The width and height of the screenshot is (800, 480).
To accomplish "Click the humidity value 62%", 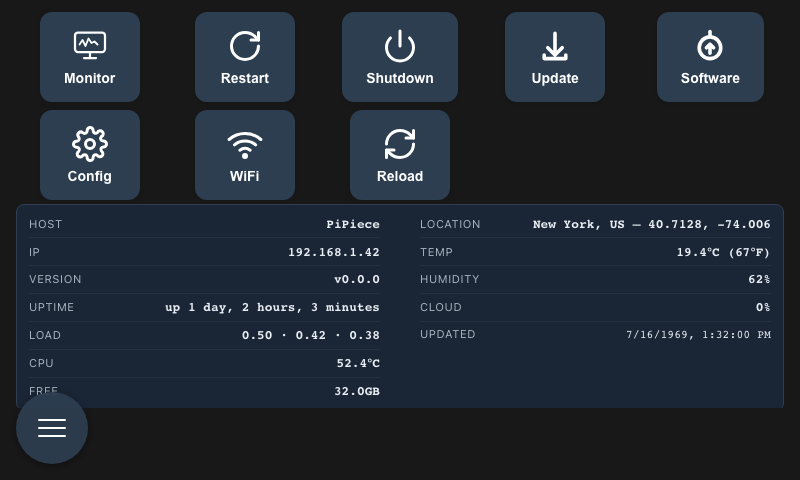I will pyautogui.click(x=759, y=280).
